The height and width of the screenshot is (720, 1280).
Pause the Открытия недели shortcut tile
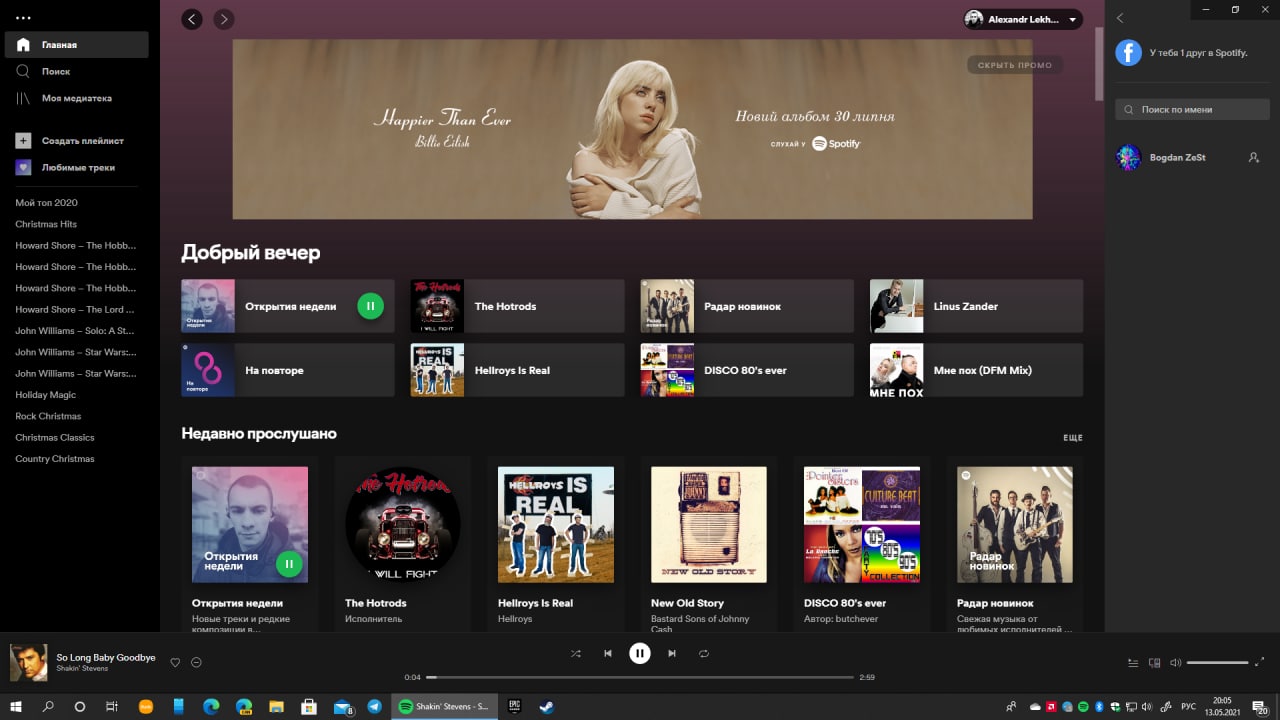[x=370, y=306]
